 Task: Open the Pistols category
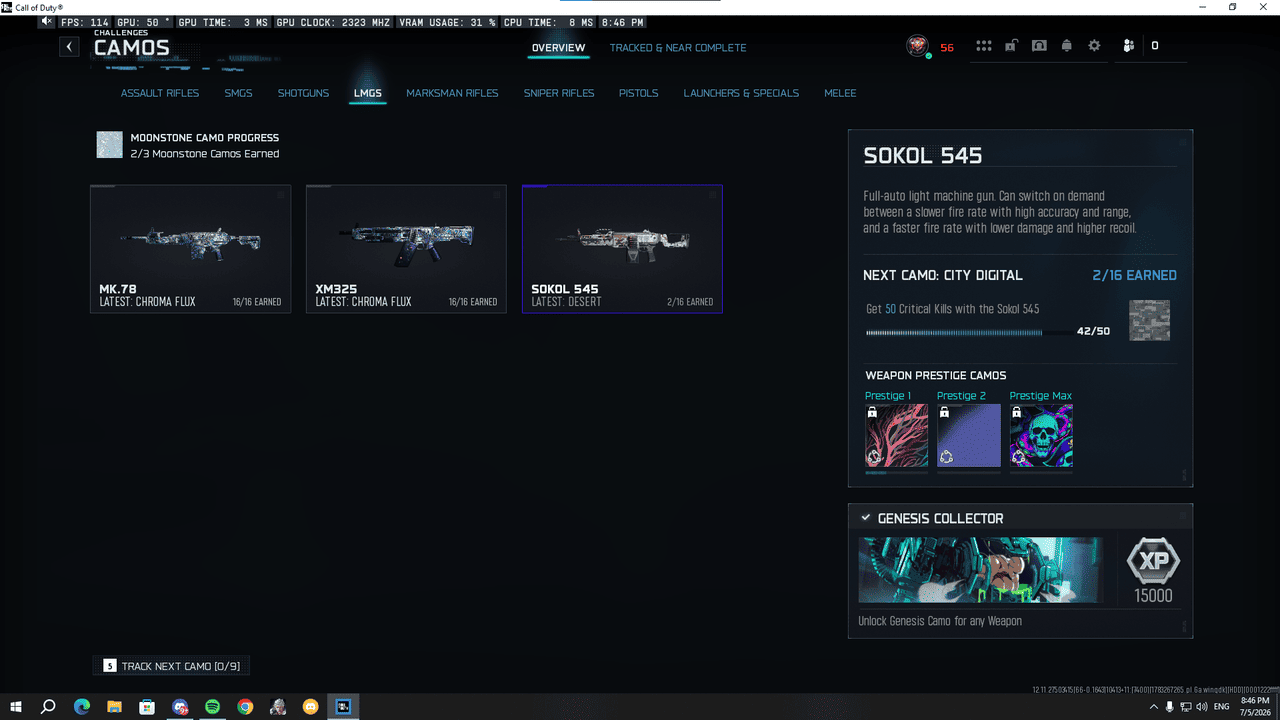(638, 93)
